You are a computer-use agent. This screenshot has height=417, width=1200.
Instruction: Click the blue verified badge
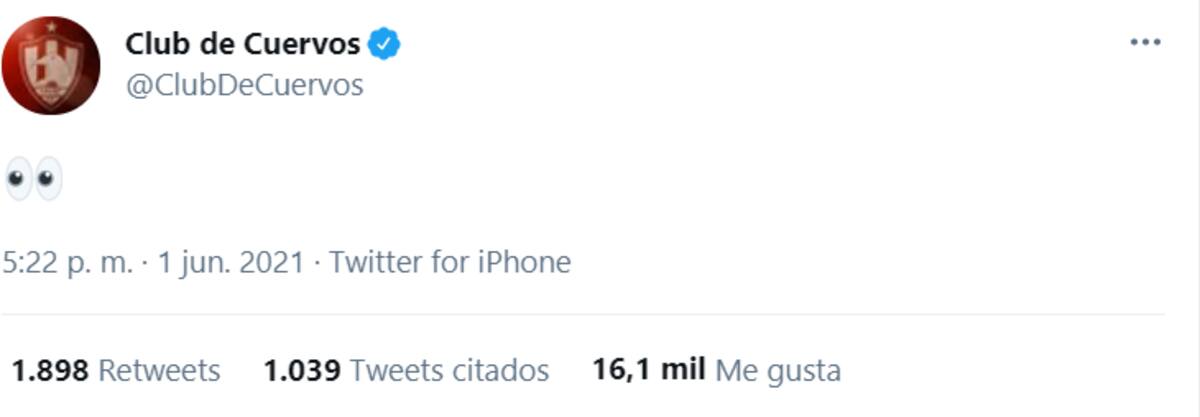(385, 44)
